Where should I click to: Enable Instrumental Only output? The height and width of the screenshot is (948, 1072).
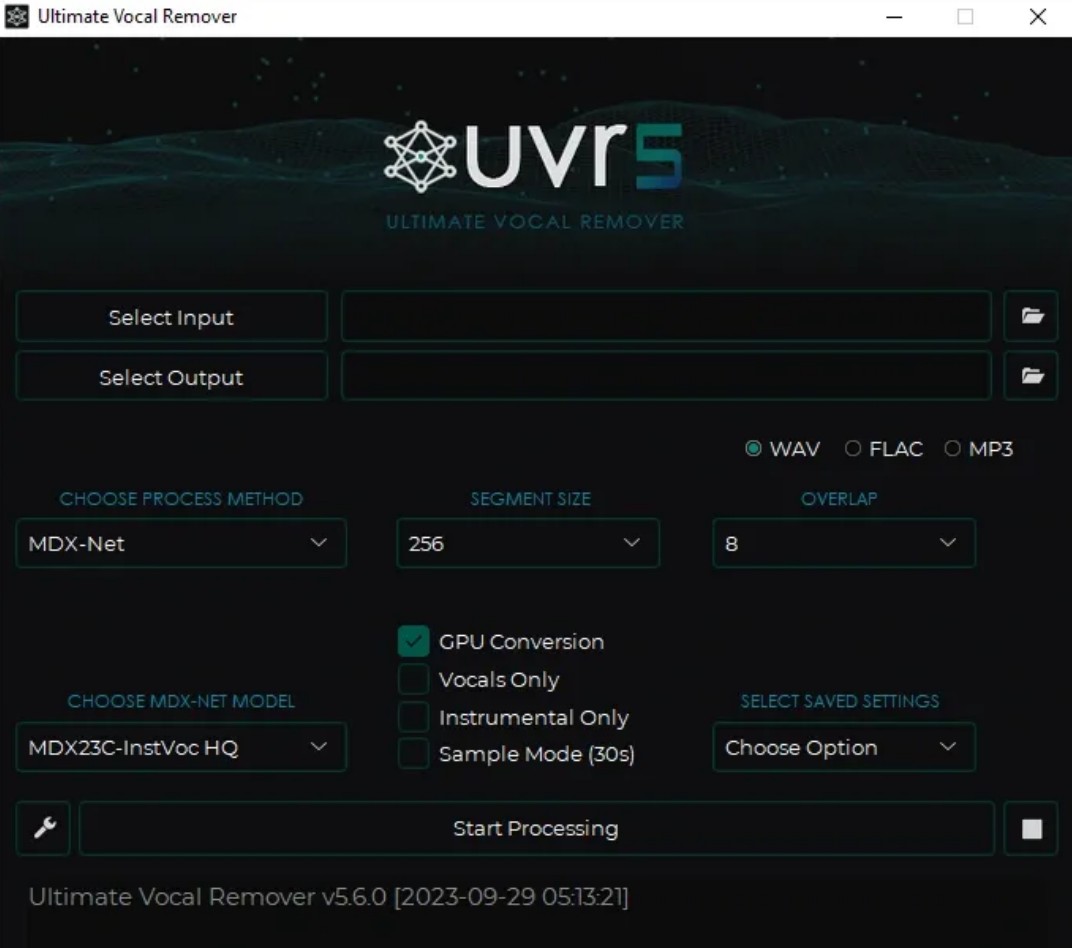point(413,717)
